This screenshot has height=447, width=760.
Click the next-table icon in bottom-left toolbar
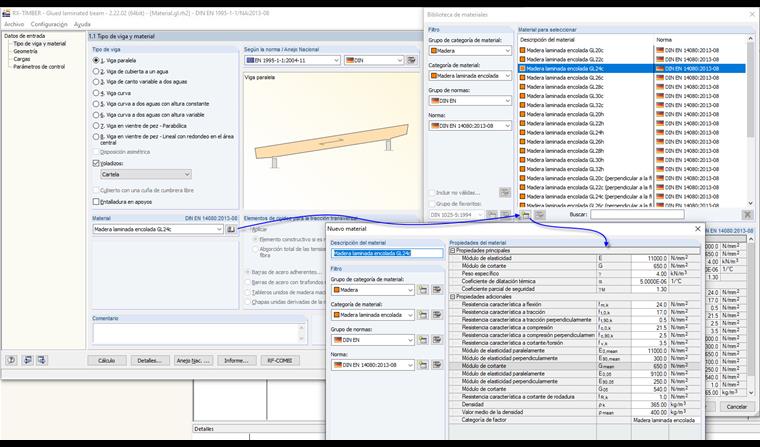(x=42, y=360)
